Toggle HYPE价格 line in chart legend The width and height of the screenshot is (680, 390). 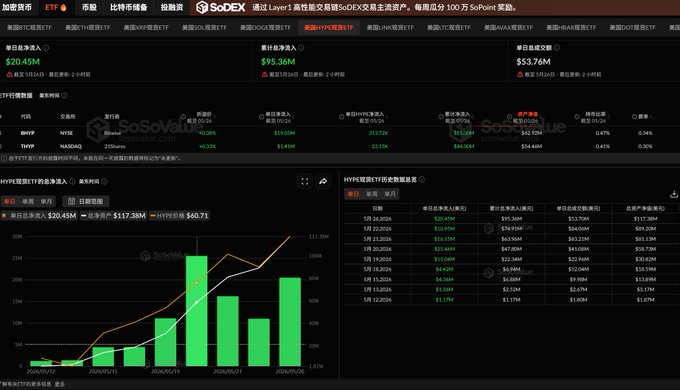pyautogui.click(x=179, y=216)
